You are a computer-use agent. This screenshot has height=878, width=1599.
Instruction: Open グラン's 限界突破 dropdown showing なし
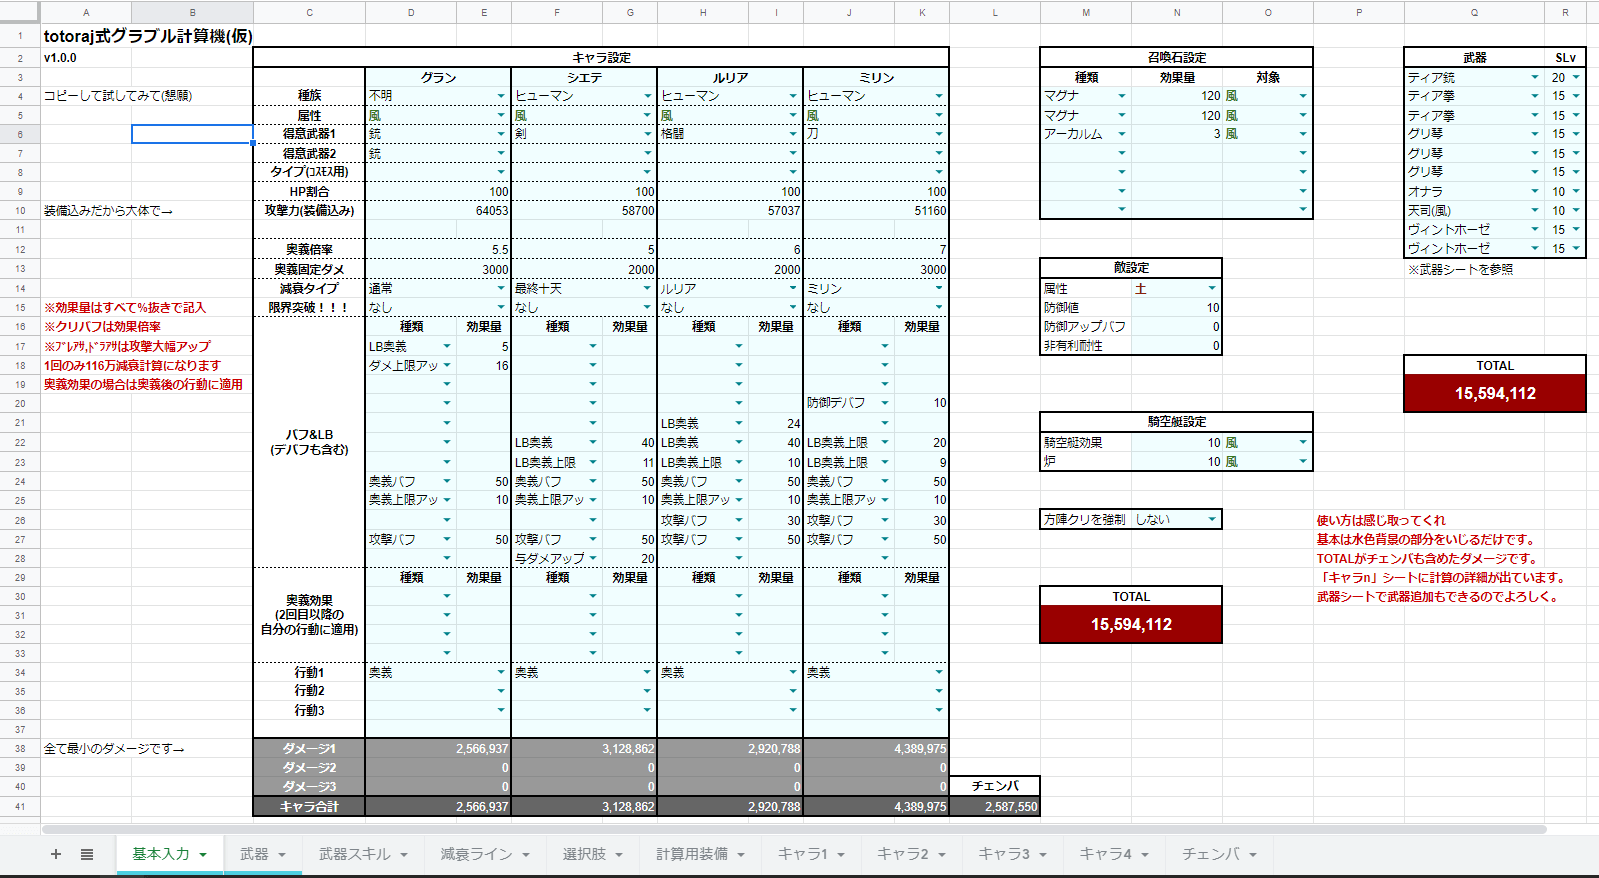(501, 308)
